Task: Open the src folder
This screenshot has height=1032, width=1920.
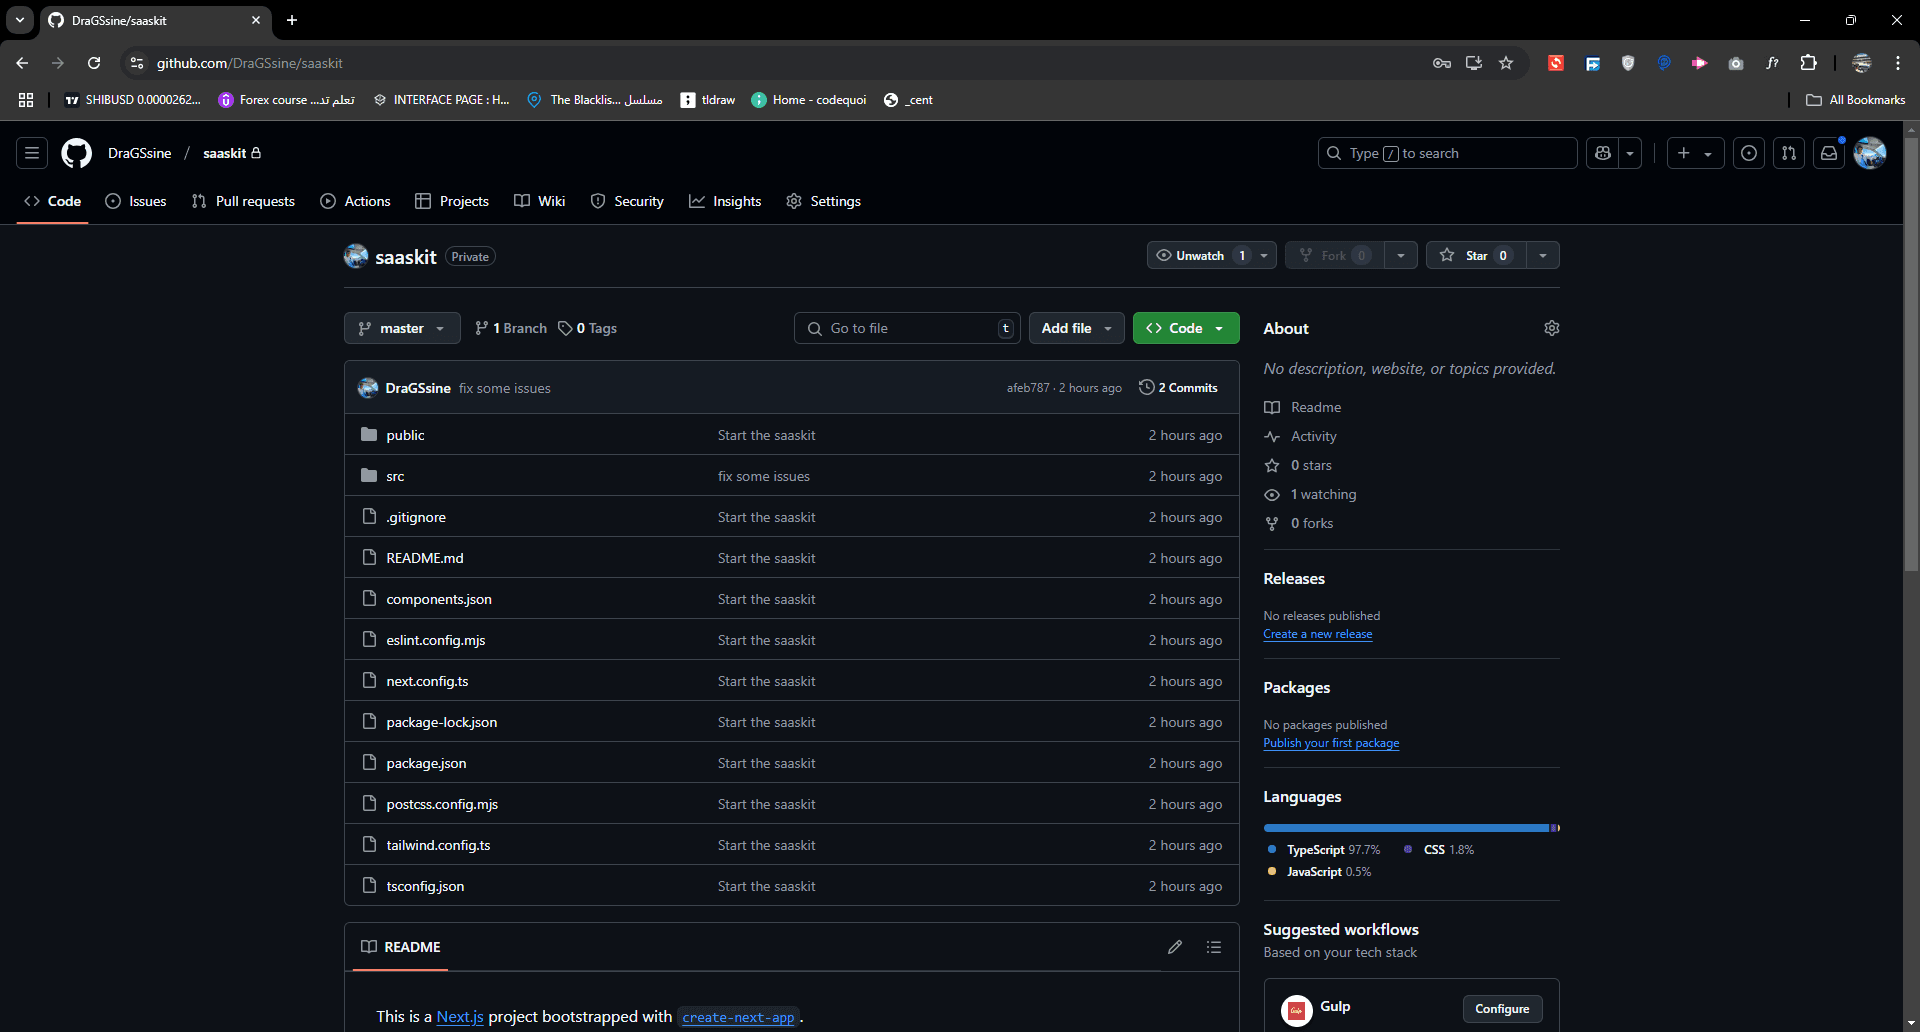Action: 395,476
